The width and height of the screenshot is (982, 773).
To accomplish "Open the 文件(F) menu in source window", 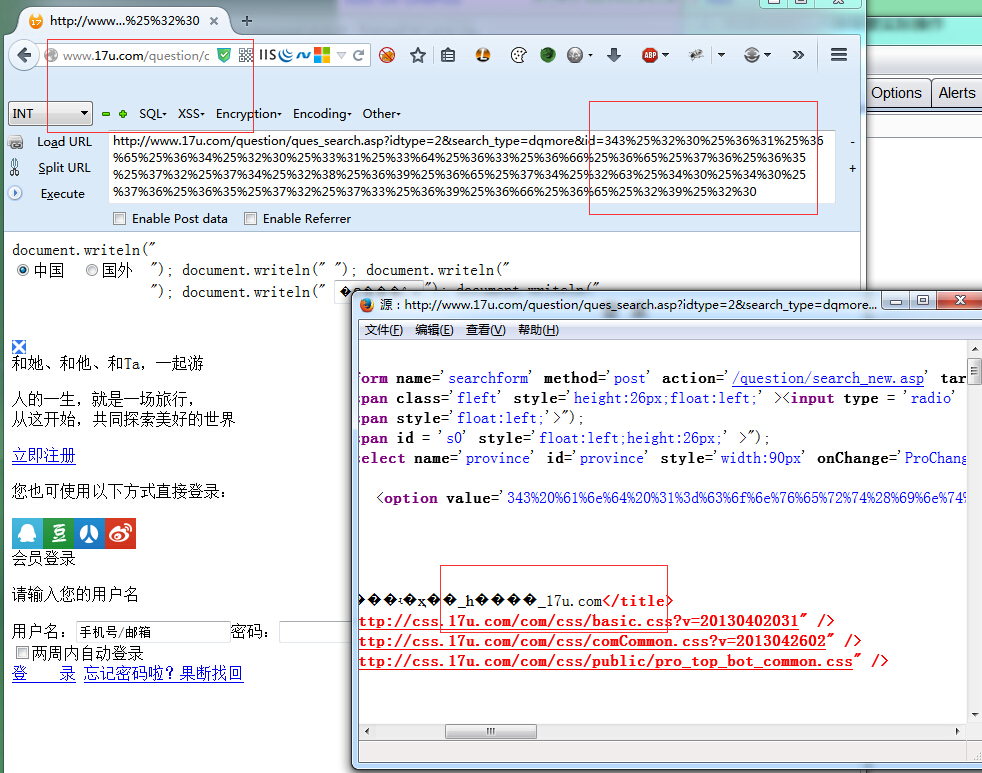I will (x=383, y=329).
